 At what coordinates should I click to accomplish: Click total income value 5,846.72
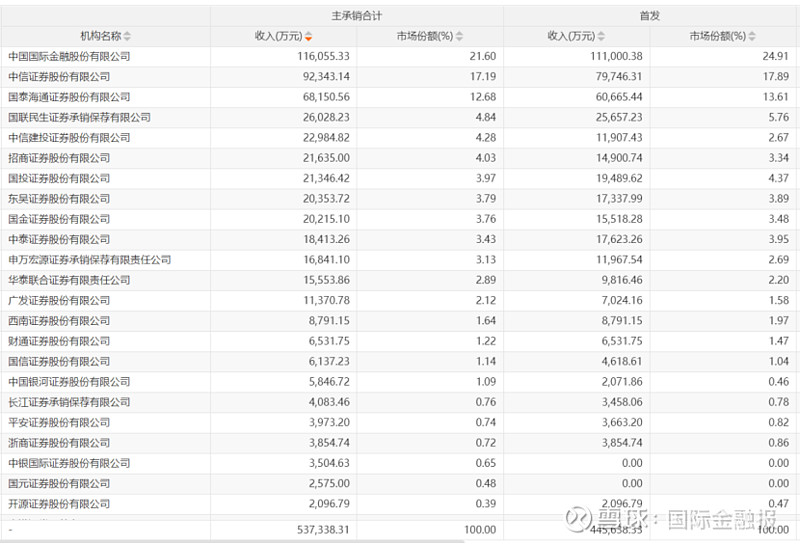tap(329, 382)
